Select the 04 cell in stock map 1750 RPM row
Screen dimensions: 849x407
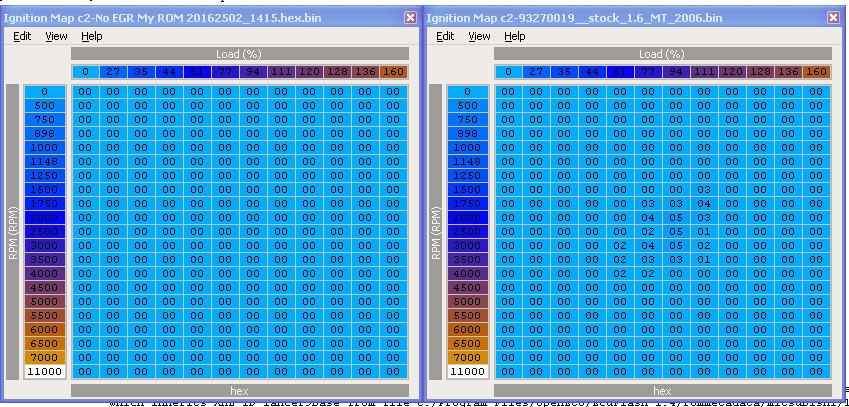click(x=704, y=204)
